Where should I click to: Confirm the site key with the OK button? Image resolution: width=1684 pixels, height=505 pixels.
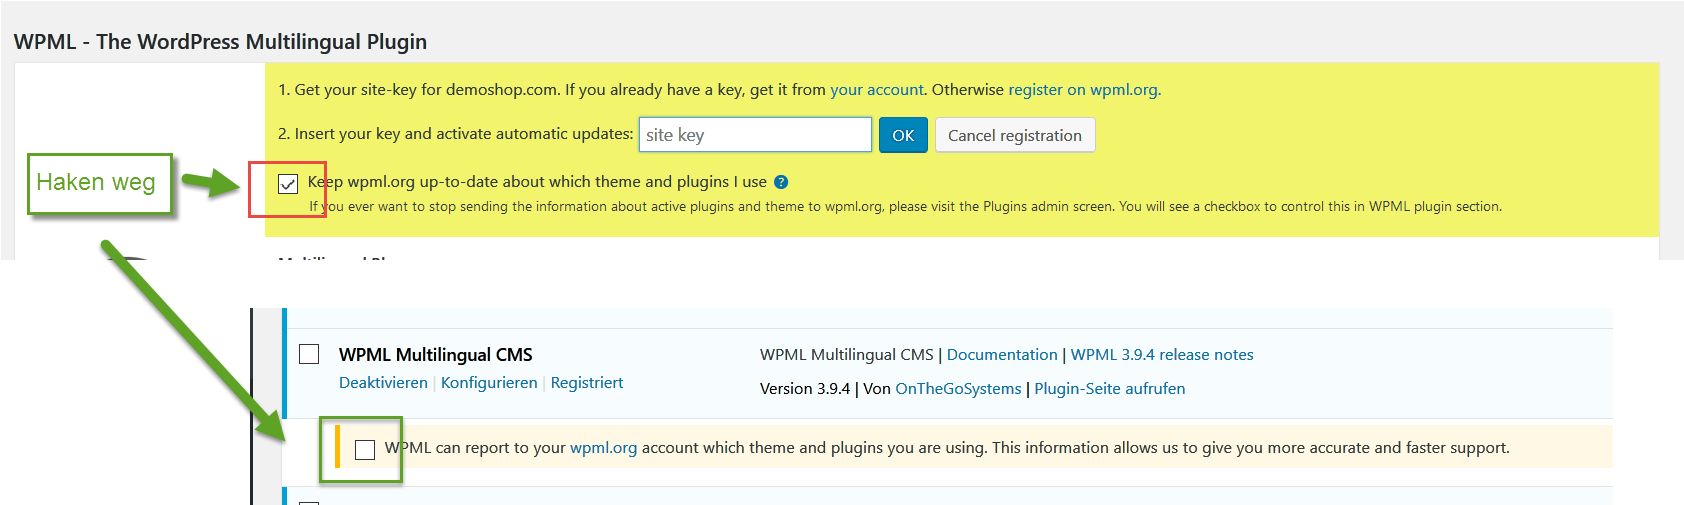click(x=903, y=135)
